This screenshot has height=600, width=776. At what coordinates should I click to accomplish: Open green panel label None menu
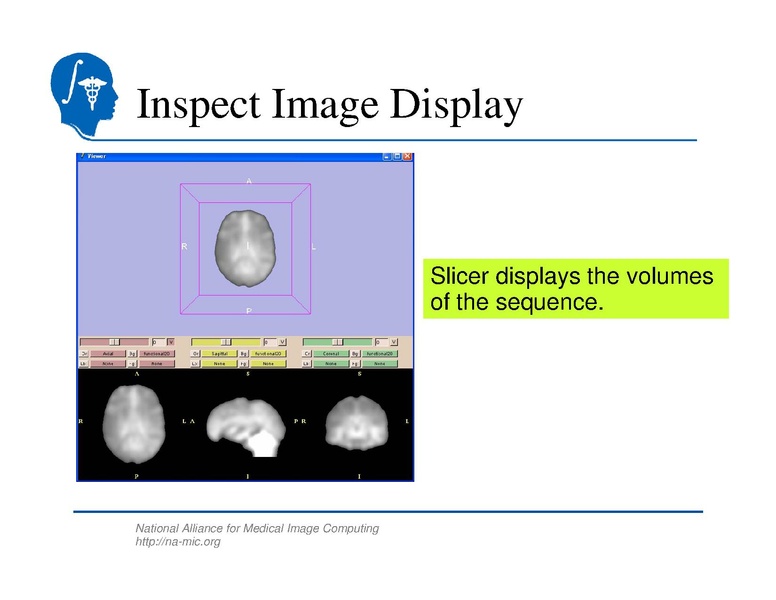tap(331, 363)
